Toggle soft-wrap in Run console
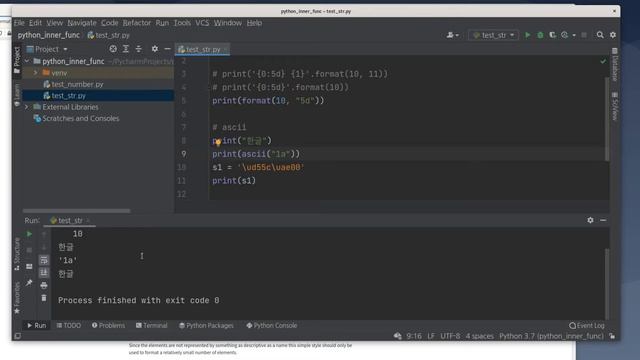Viewport: 640px width, 360px height. pos(44,260)
